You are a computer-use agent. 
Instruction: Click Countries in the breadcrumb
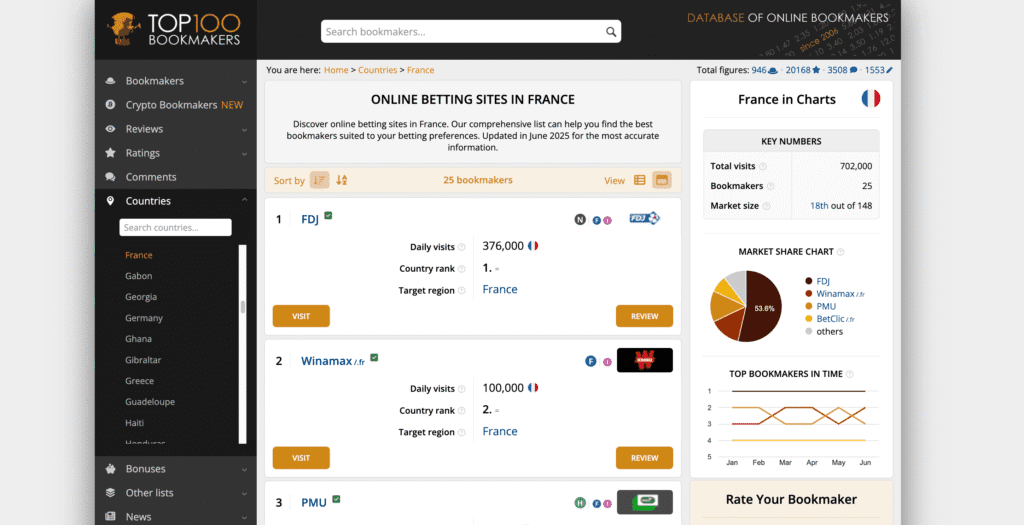click(377, 70)
